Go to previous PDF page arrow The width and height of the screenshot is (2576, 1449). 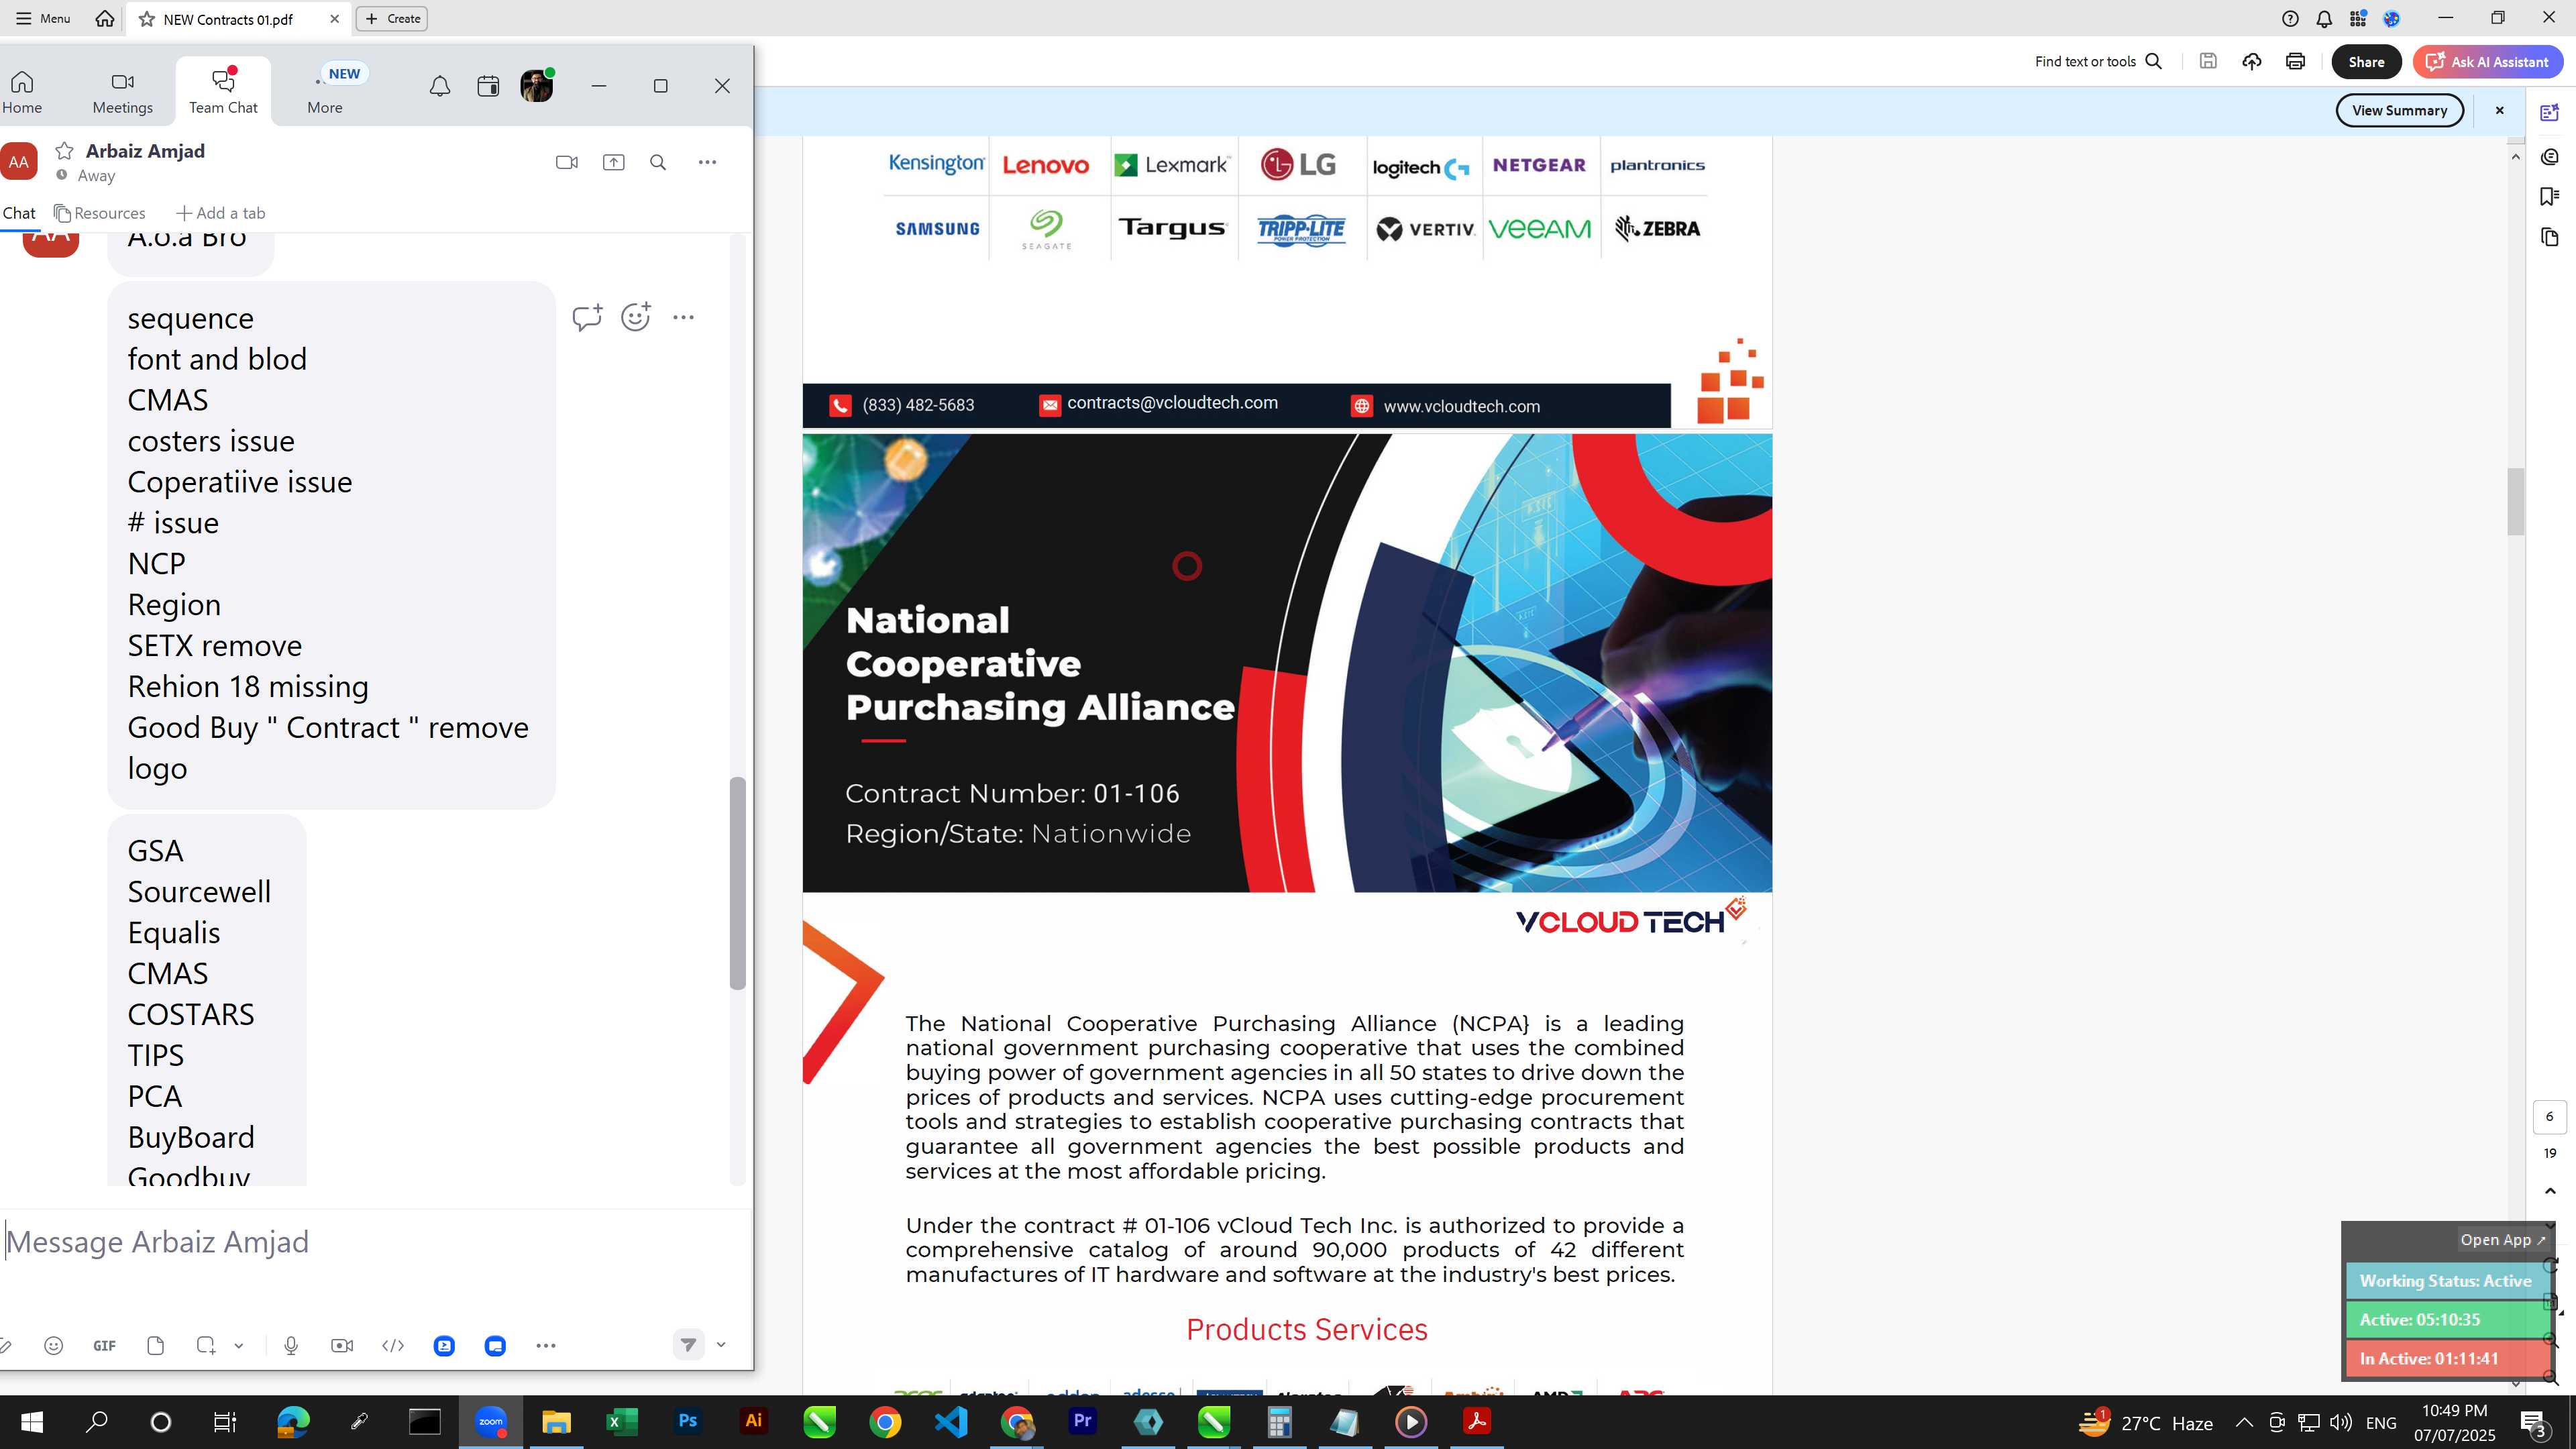pos(2550,1190)
